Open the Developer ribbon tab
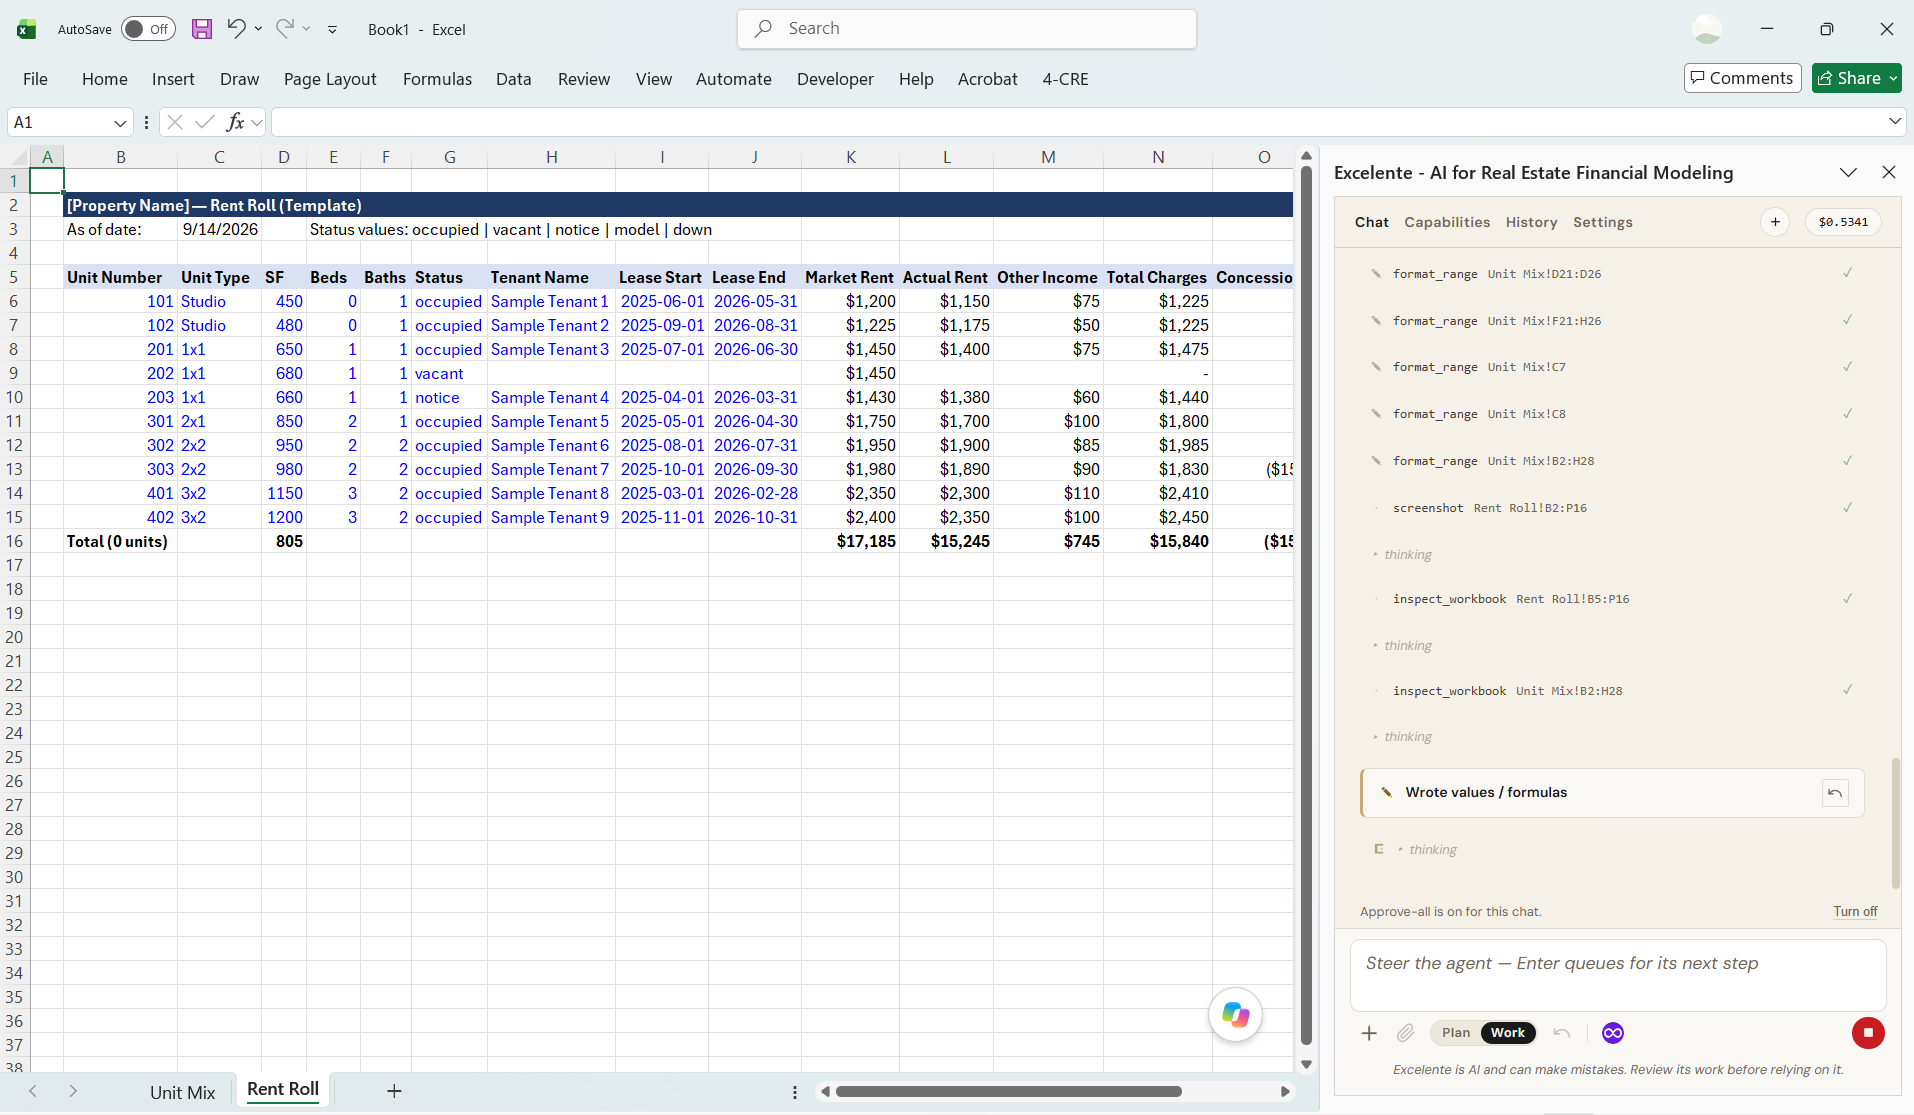Viewport: 1914px width, 1115px height. point(835,79)
